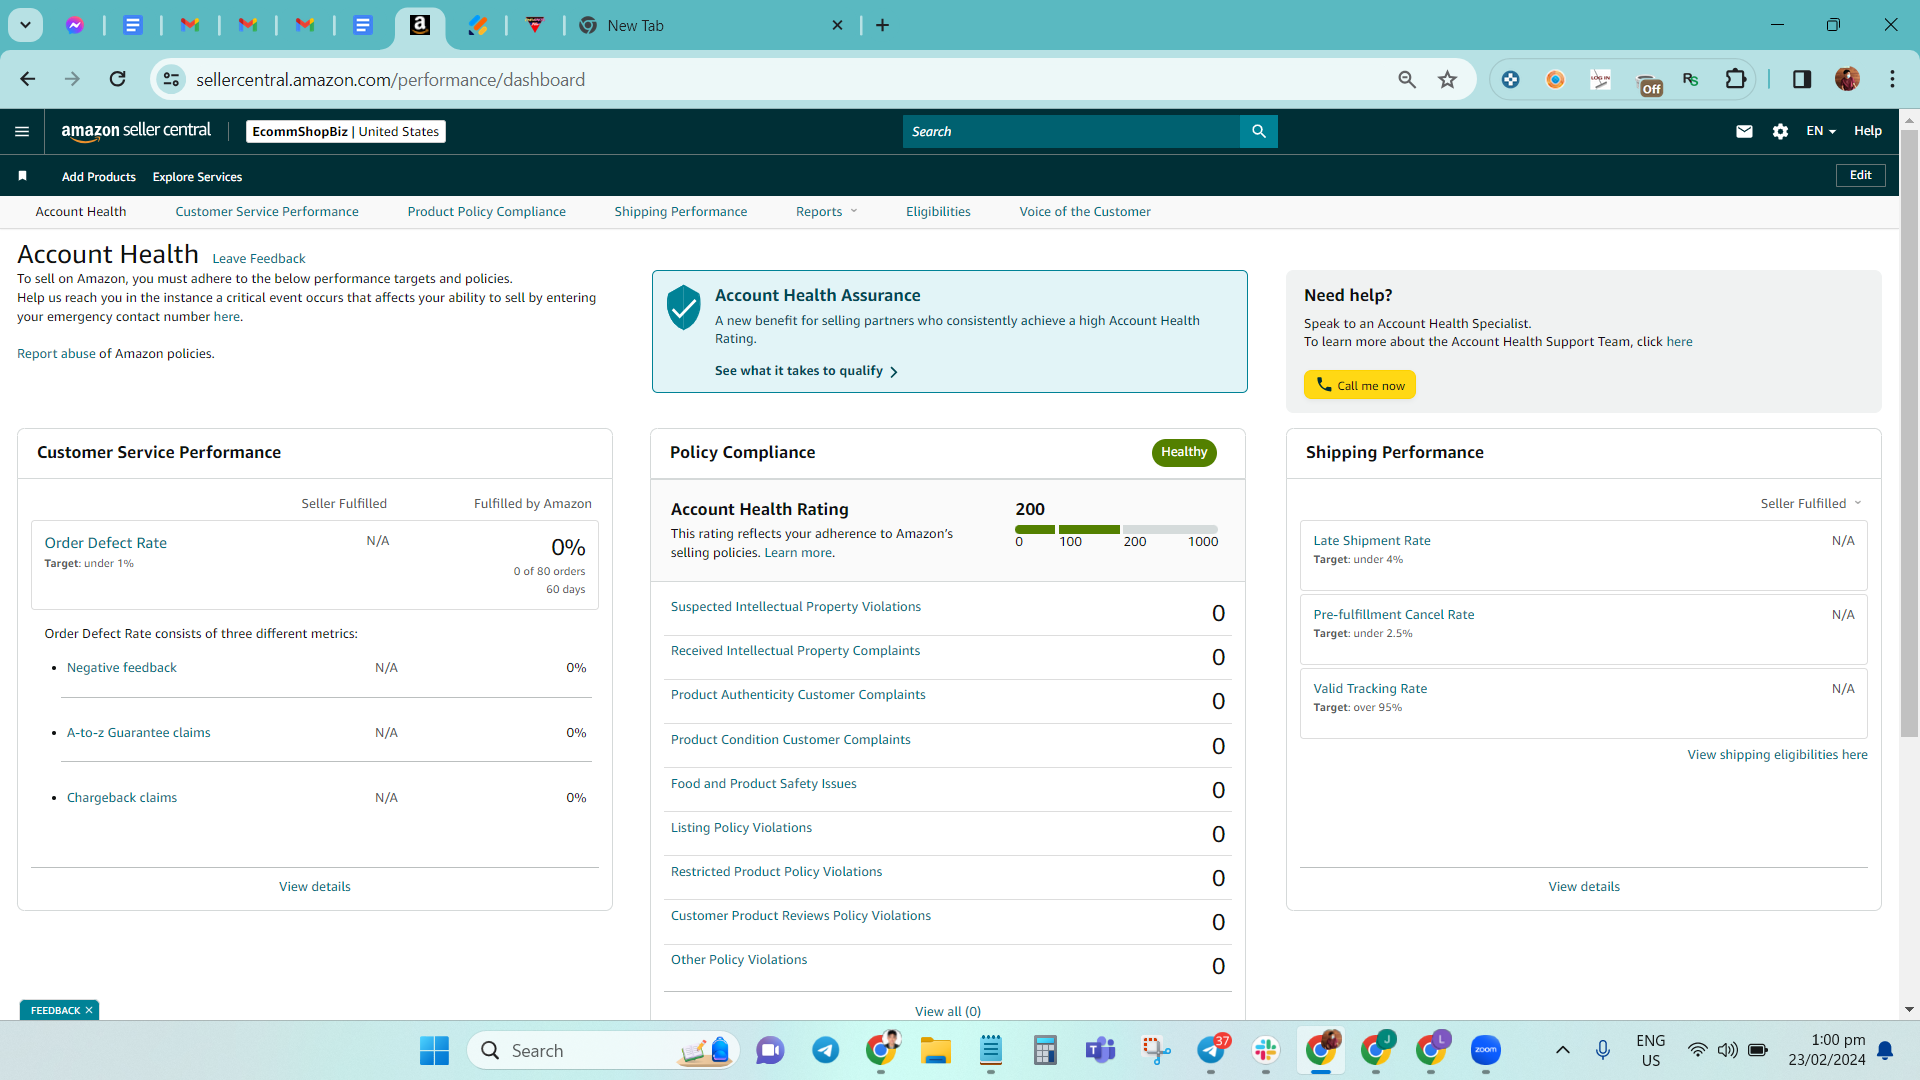Click the bookmark flag icon
Viewport: 1920px width, 1080px height.
pyautogui.click(x=22, y=176)
